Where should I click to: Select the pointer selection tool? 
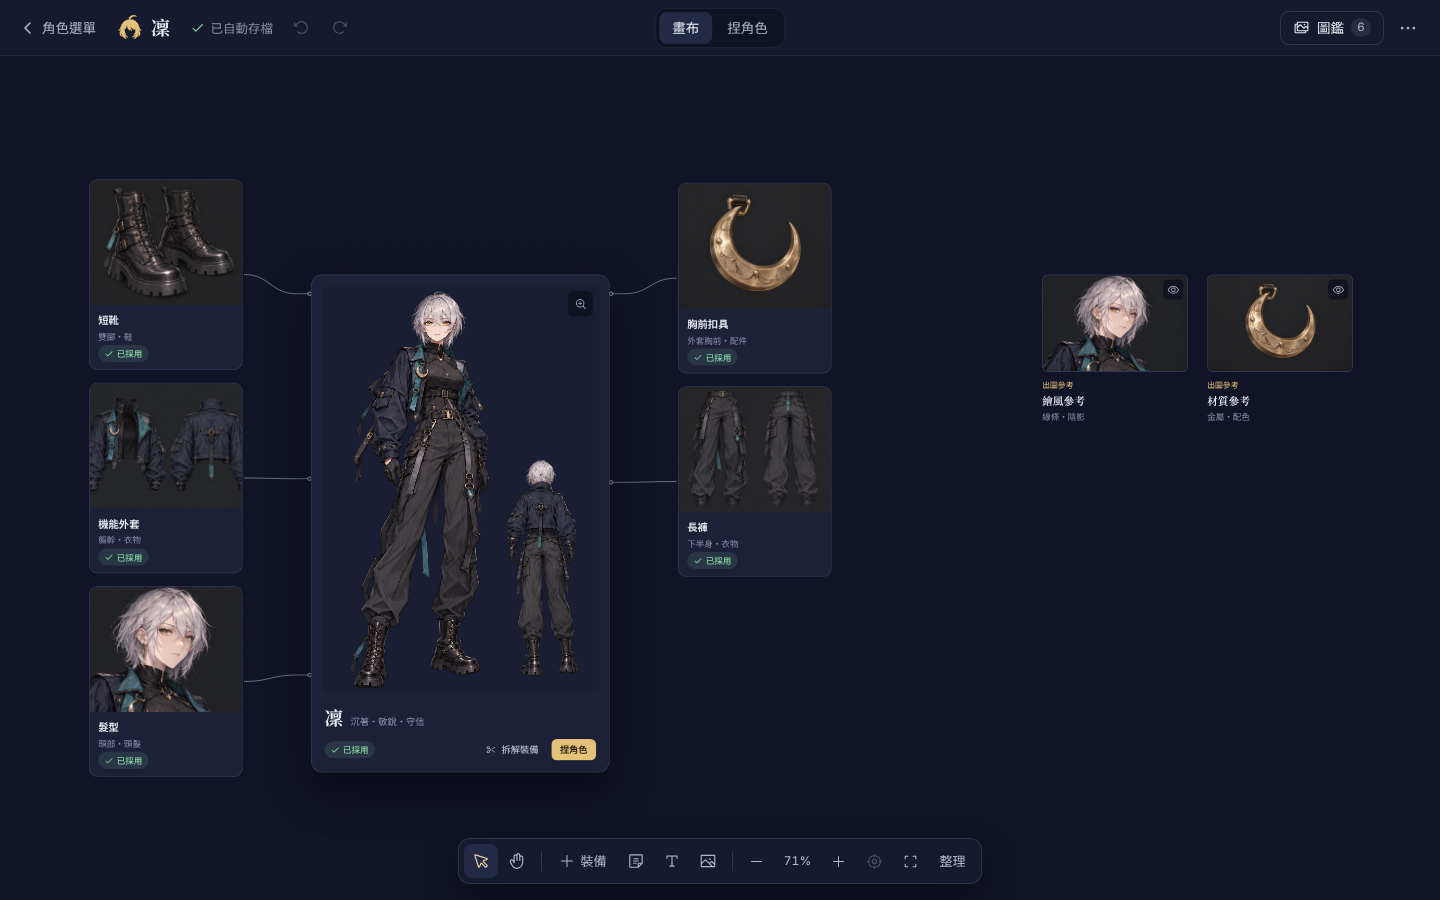pos(481,861)
